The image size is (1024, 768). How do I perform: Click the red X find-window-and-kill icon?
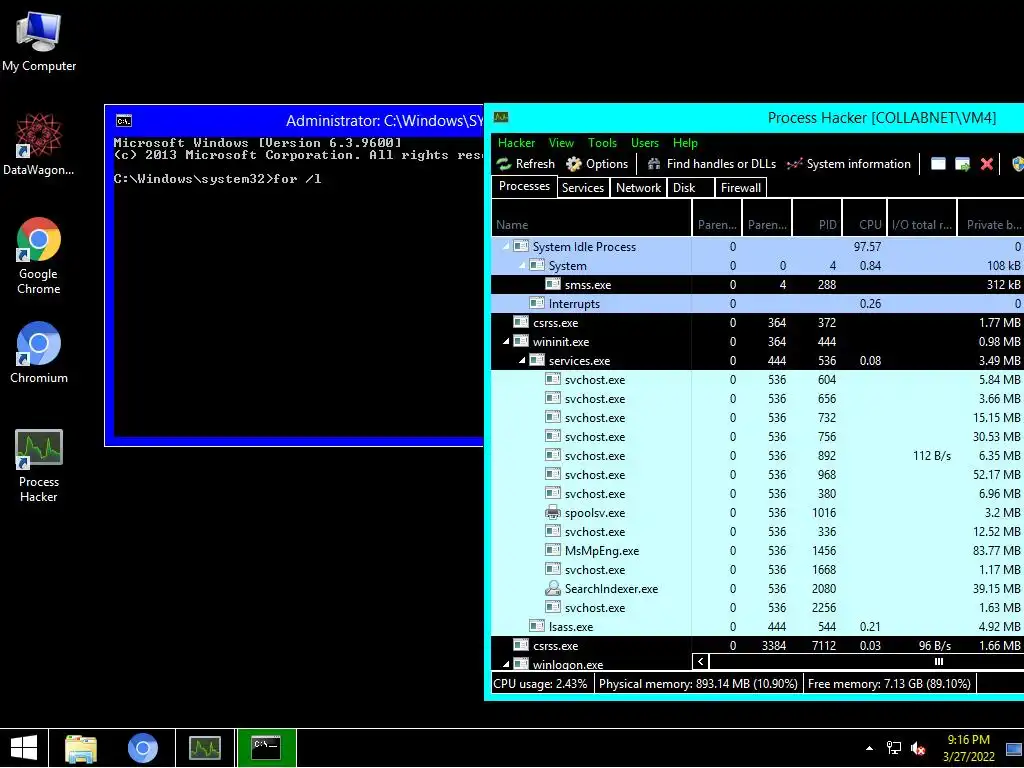[986, 163]
